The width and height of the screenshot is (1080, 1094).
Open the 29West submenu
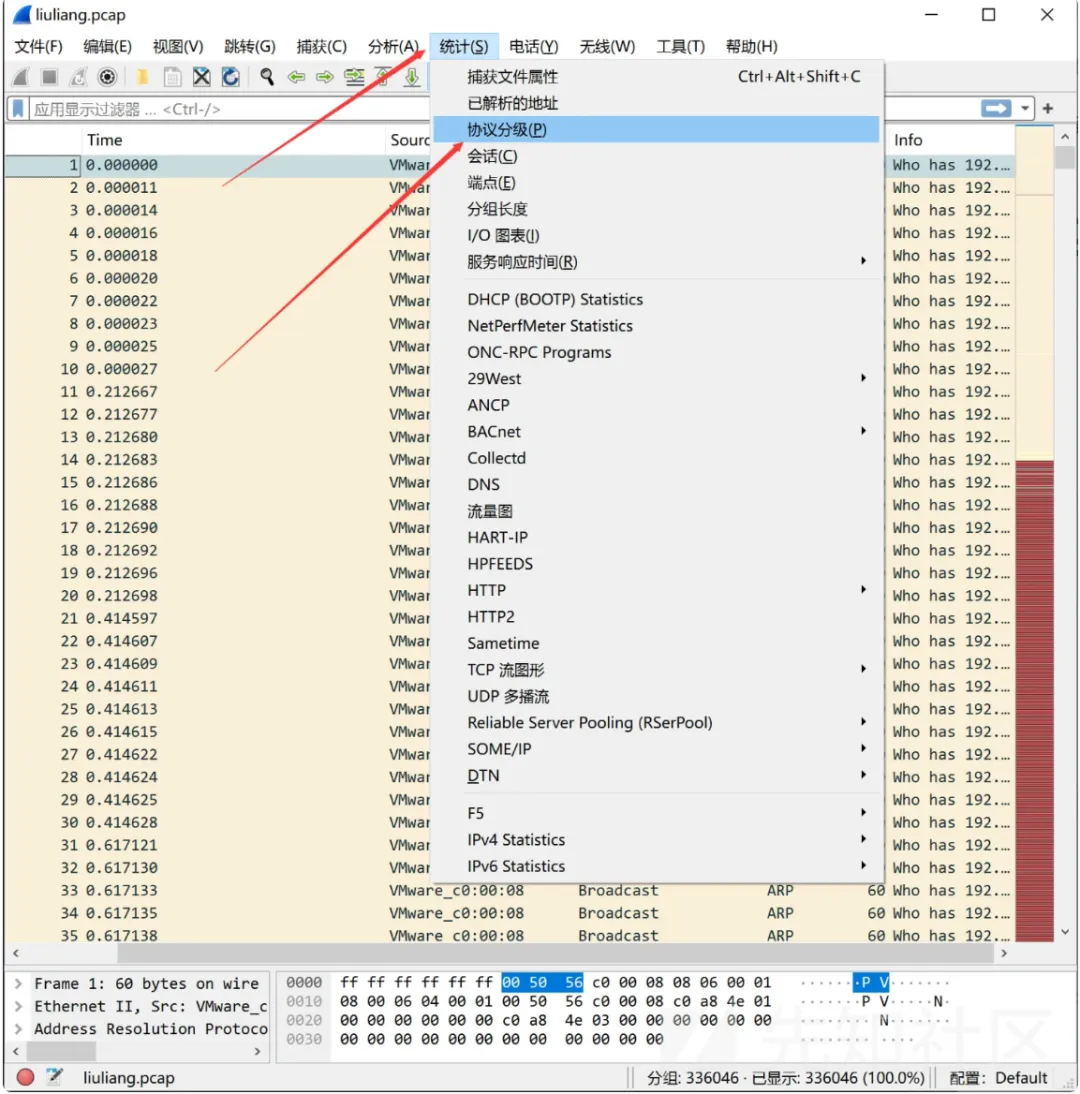(656, 378)
